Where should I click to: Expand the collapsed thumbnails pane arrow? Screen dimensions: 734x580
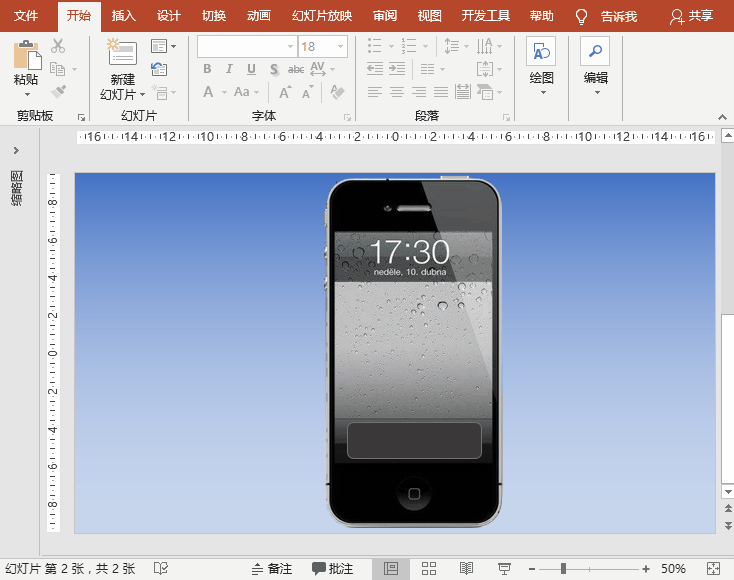(16, 150)
